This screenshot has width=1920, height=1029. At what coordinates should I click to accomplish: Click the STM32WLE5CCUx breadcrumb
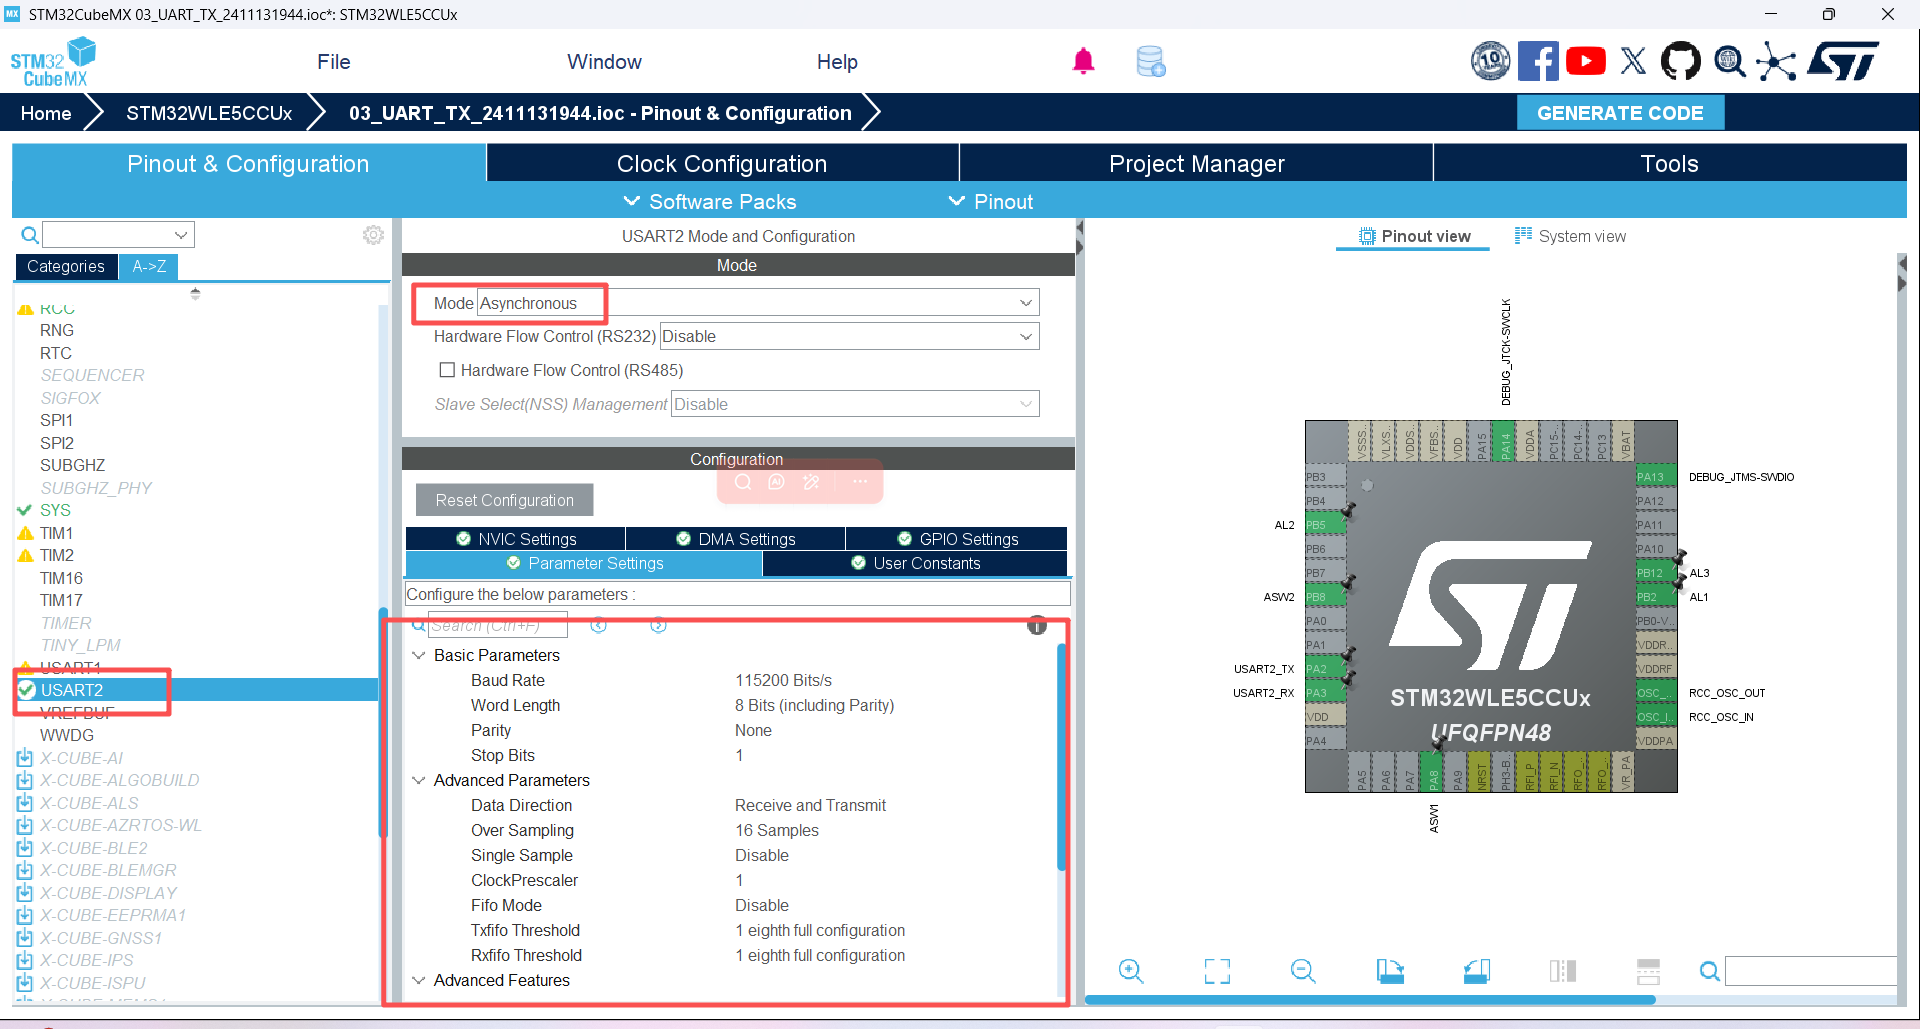click(209, 113)
